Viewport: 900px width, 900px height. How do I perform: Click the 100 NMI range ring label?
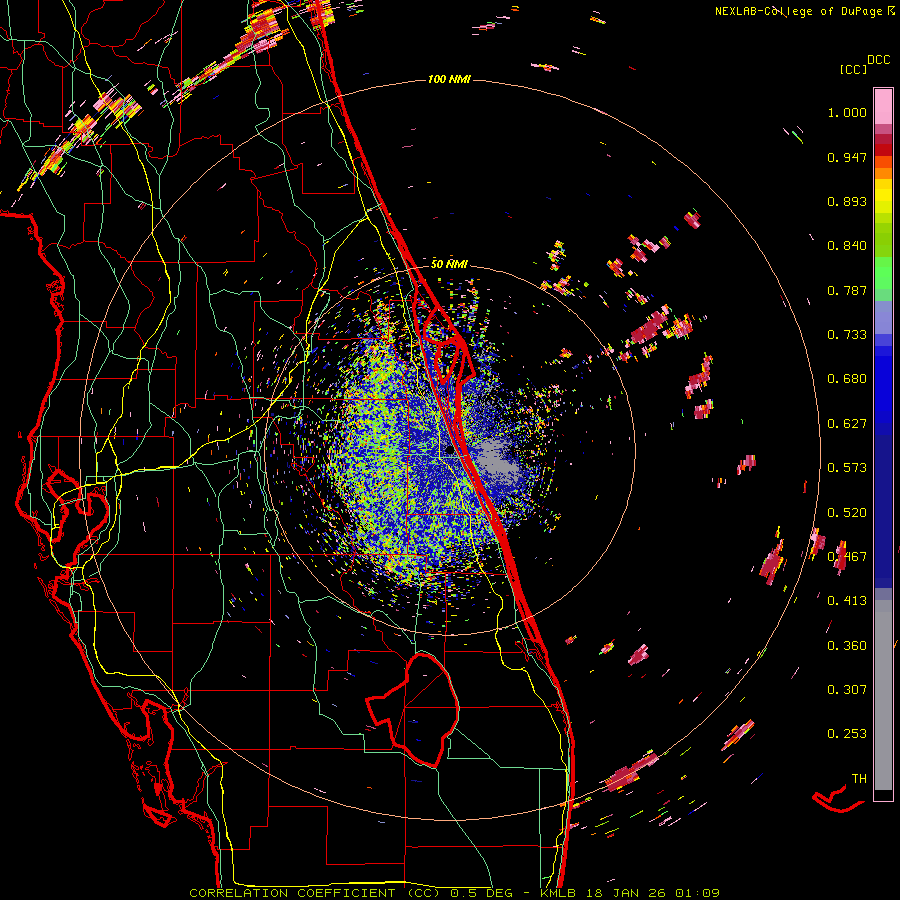tap(449, 79)
